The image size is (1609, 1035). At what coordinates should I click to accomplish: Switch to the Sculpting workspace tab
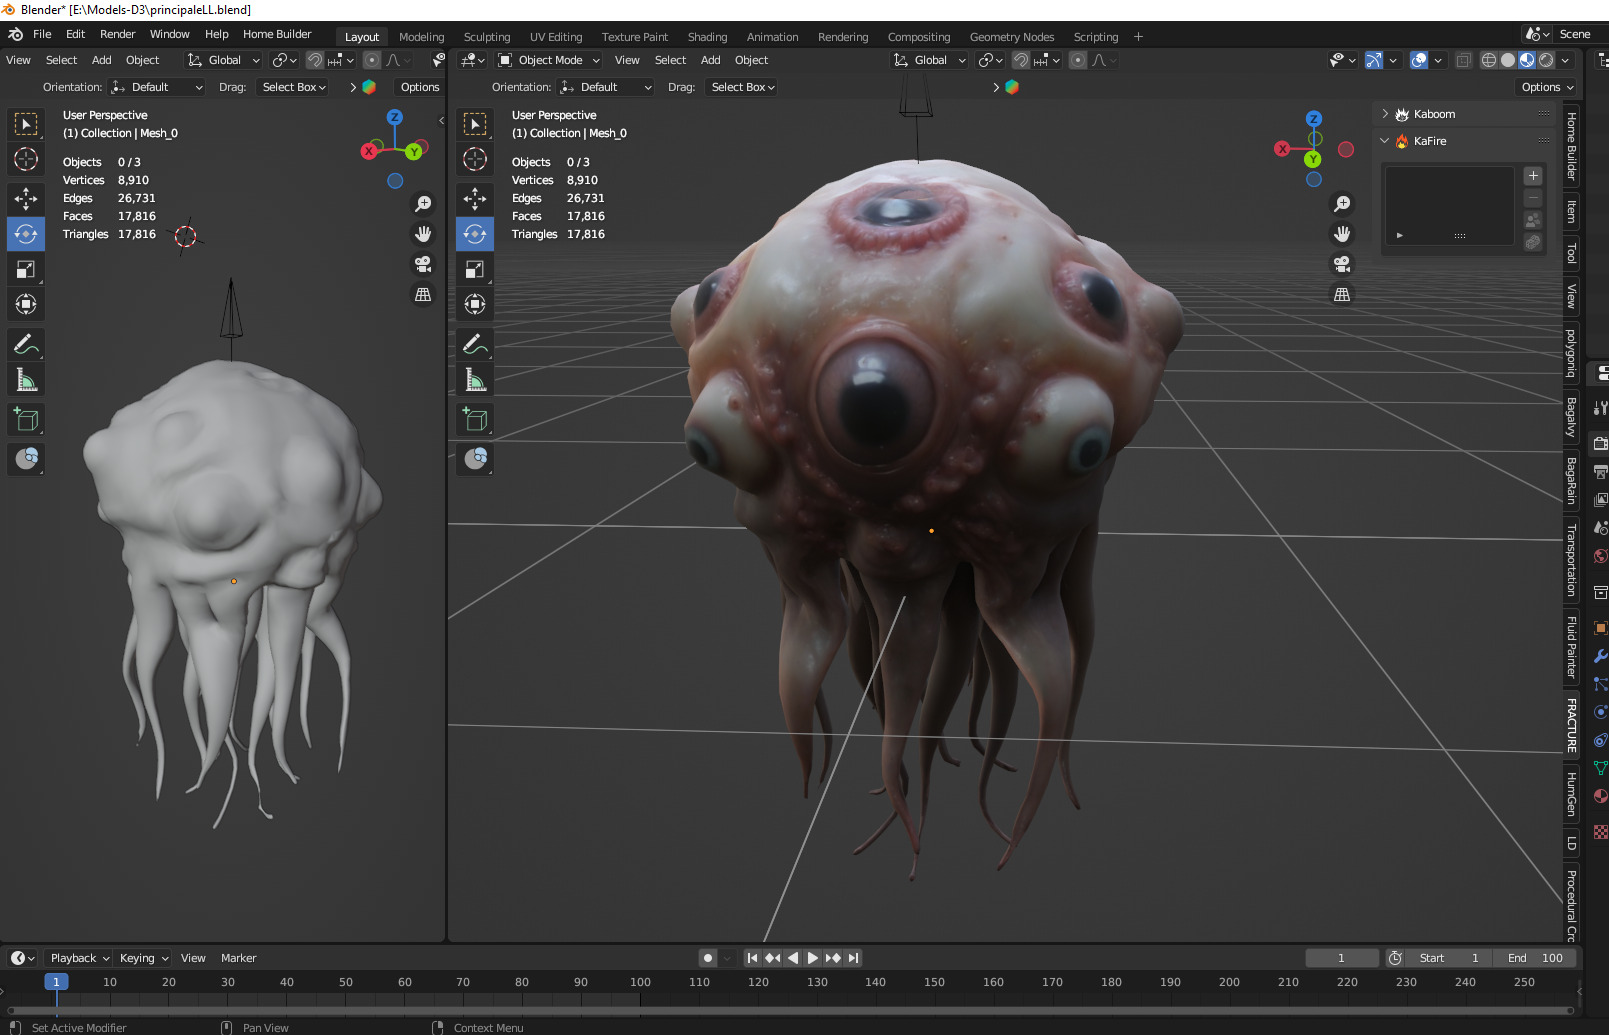(x=487, y=37)
